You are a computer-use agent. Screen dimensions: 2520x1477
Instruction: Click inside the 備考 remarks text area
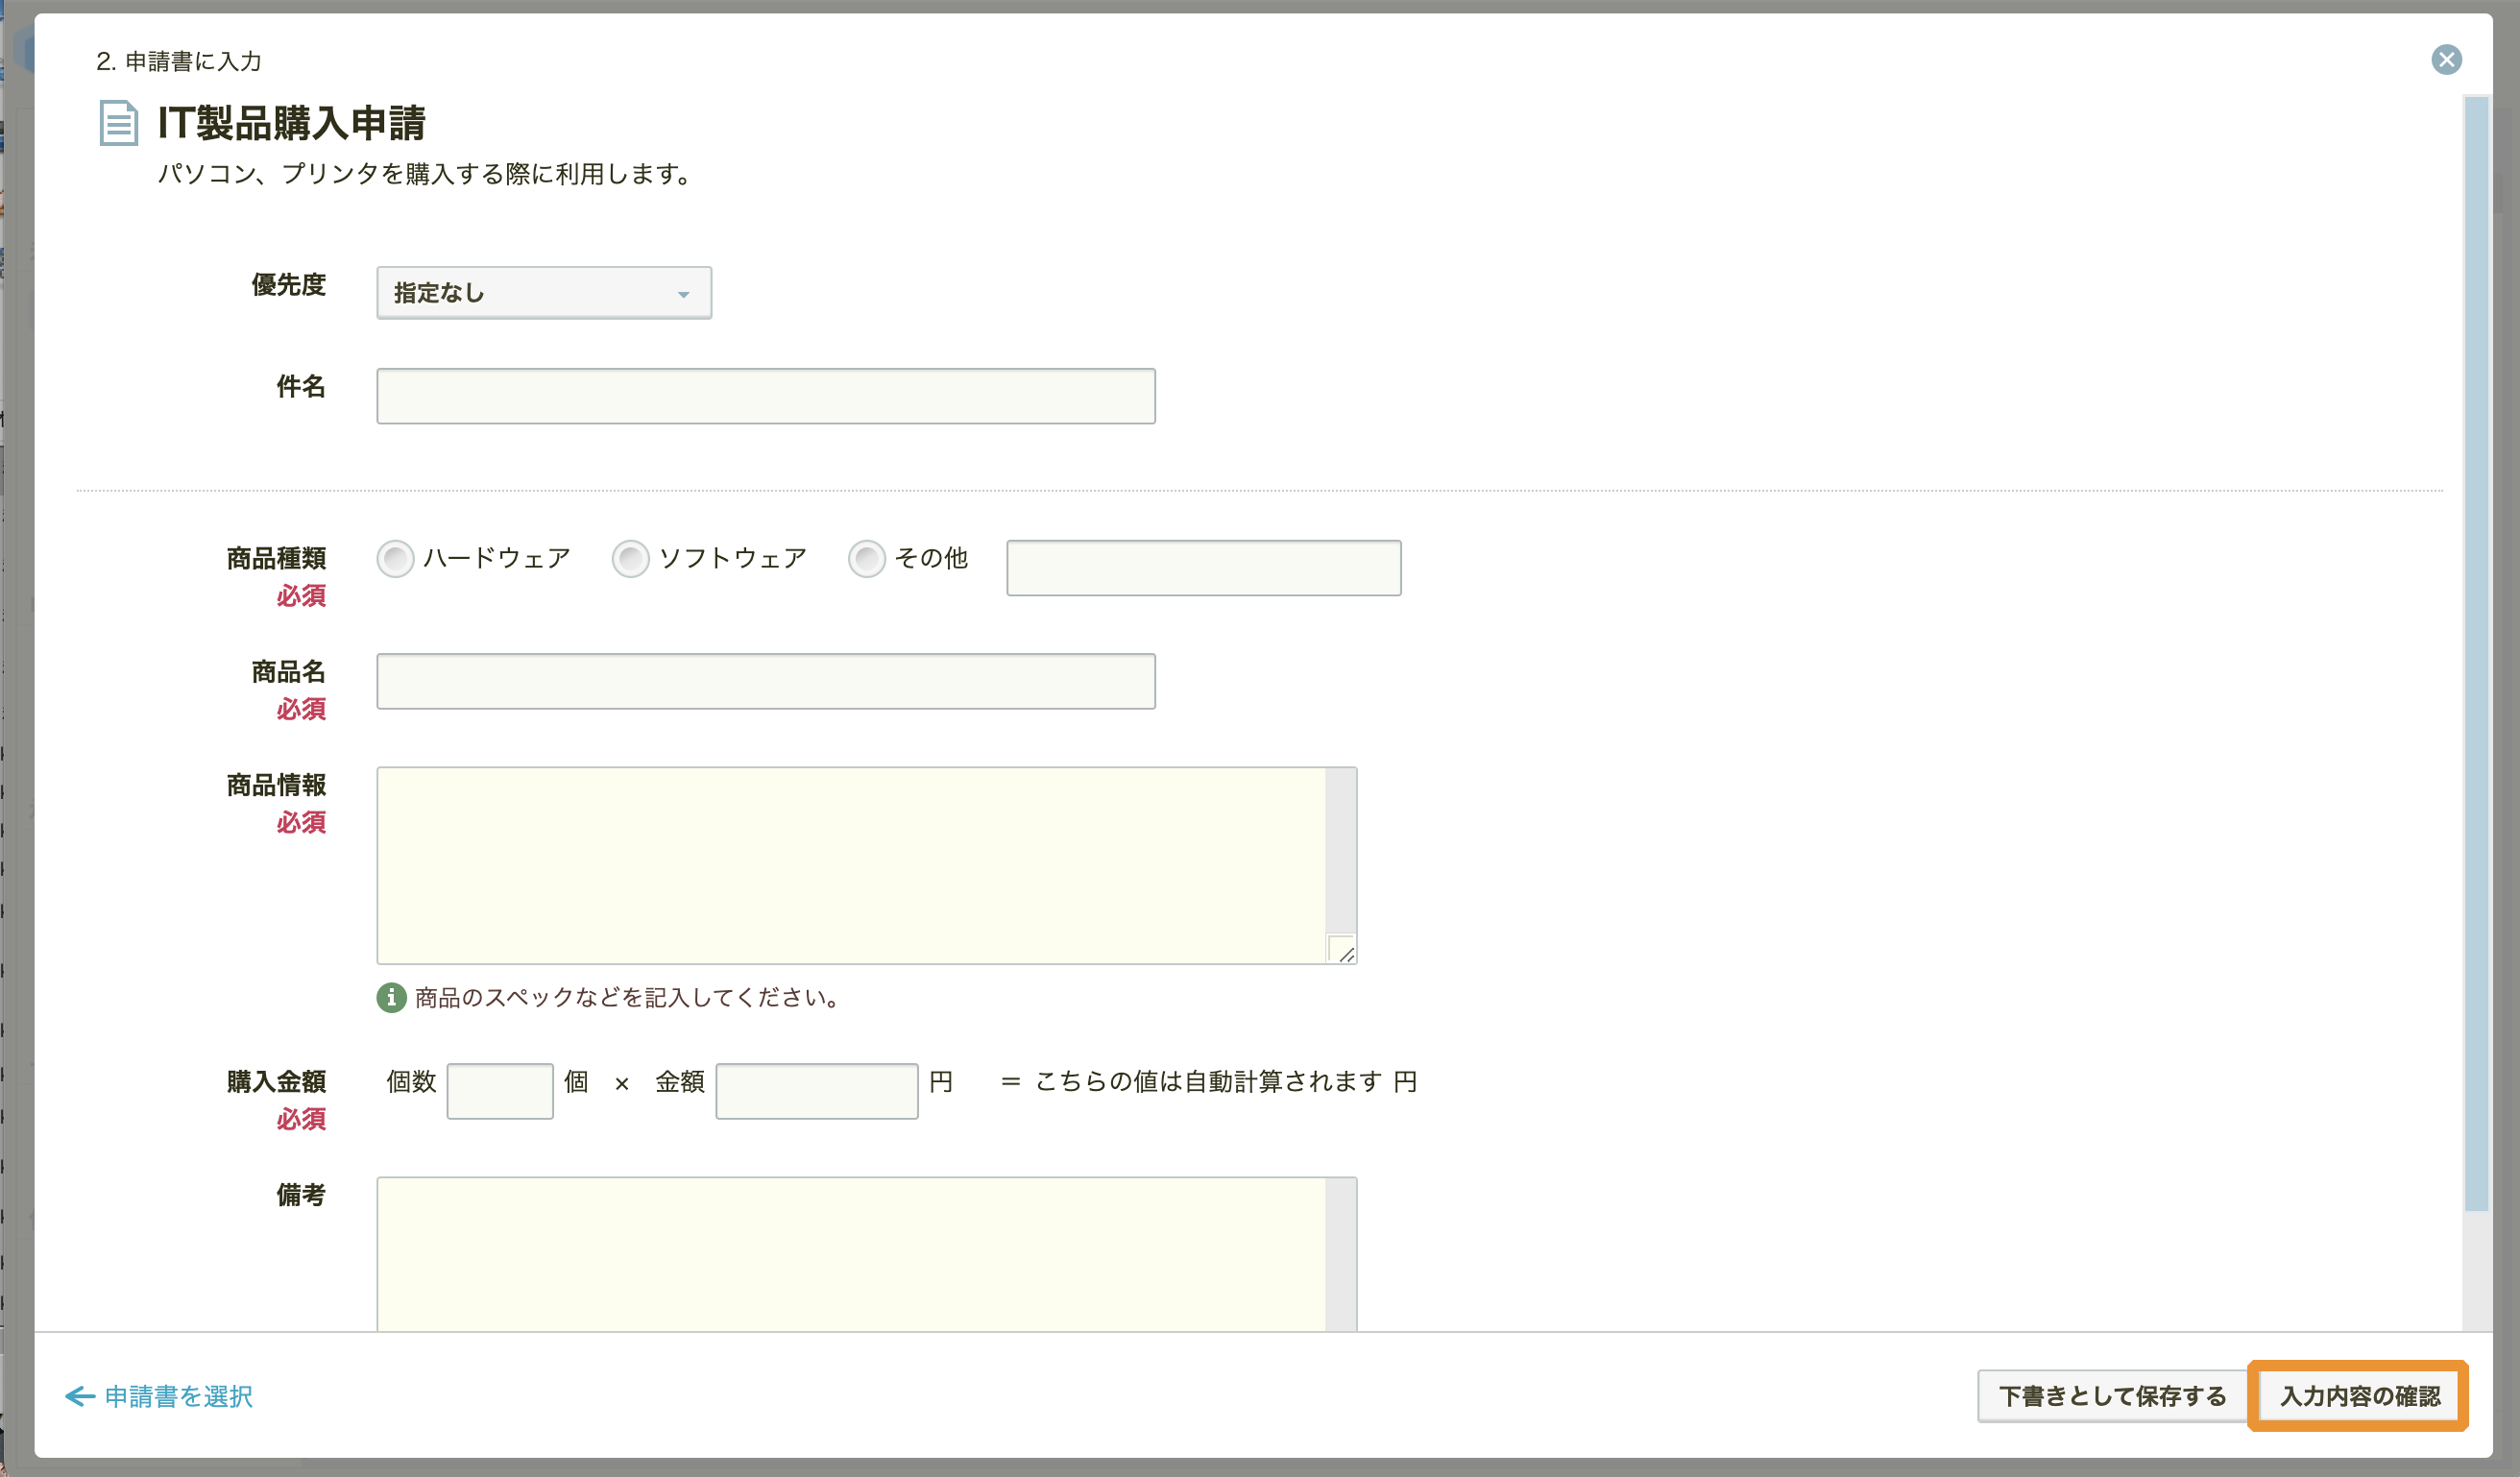pos(851,1255)
